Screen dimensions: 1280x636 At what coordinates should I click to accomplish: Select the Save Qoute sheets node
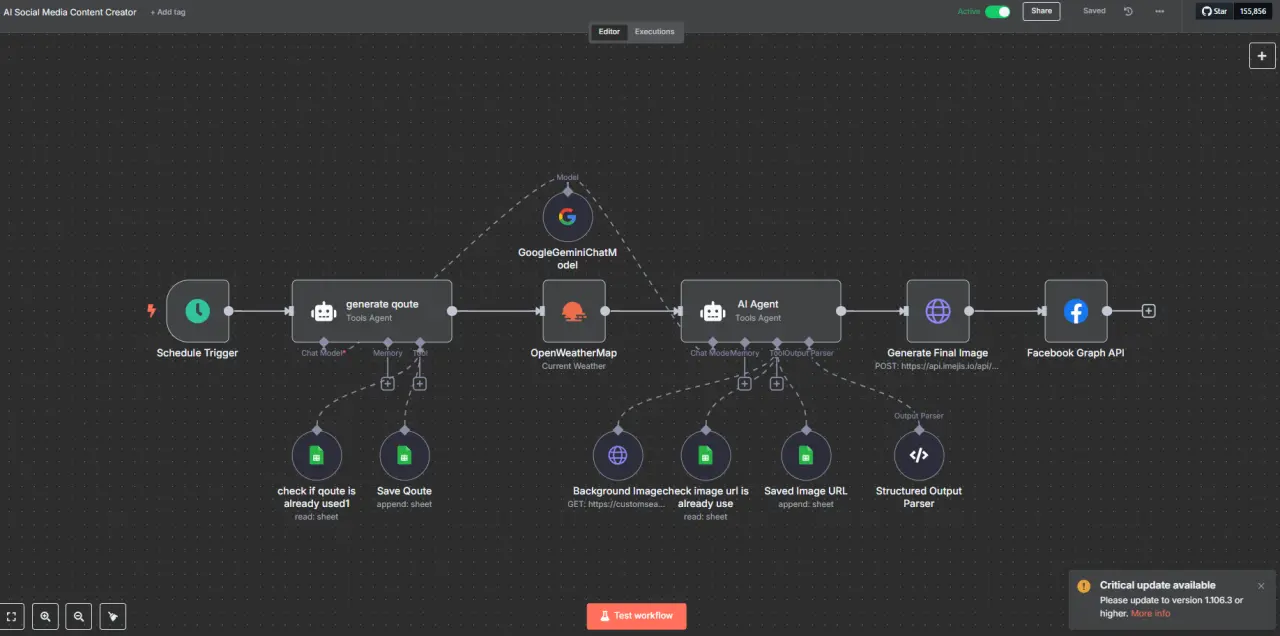click(x=404, y=456)
